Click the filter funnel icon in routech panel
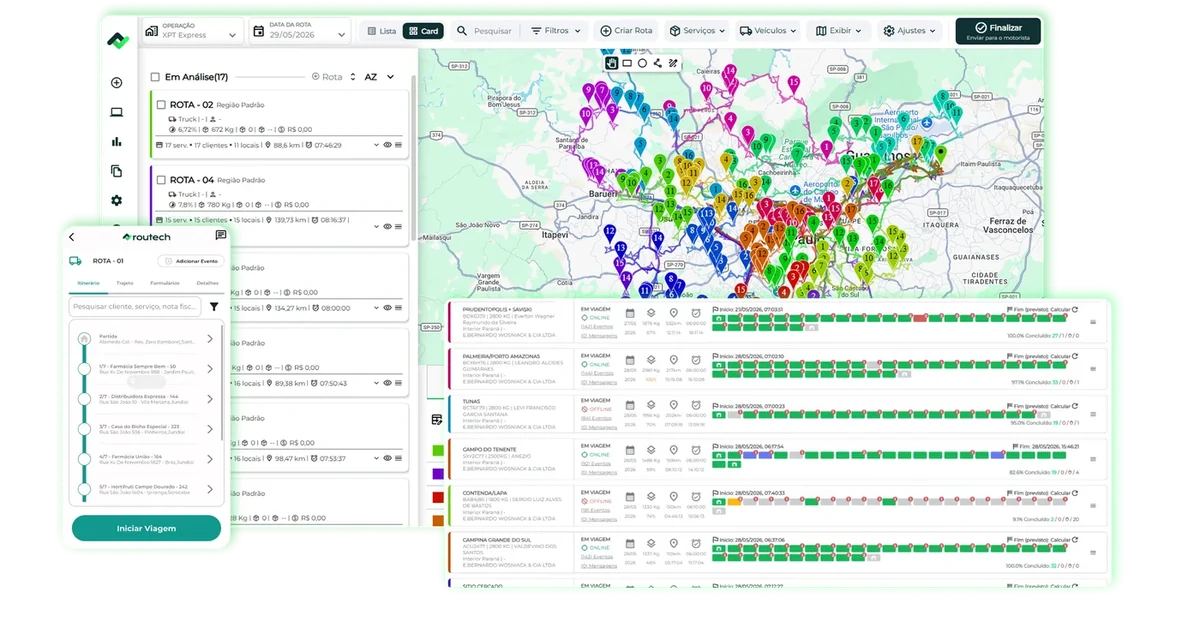Image resolution: width=1200 pixels, height=627 pixels. click(214, 307)
